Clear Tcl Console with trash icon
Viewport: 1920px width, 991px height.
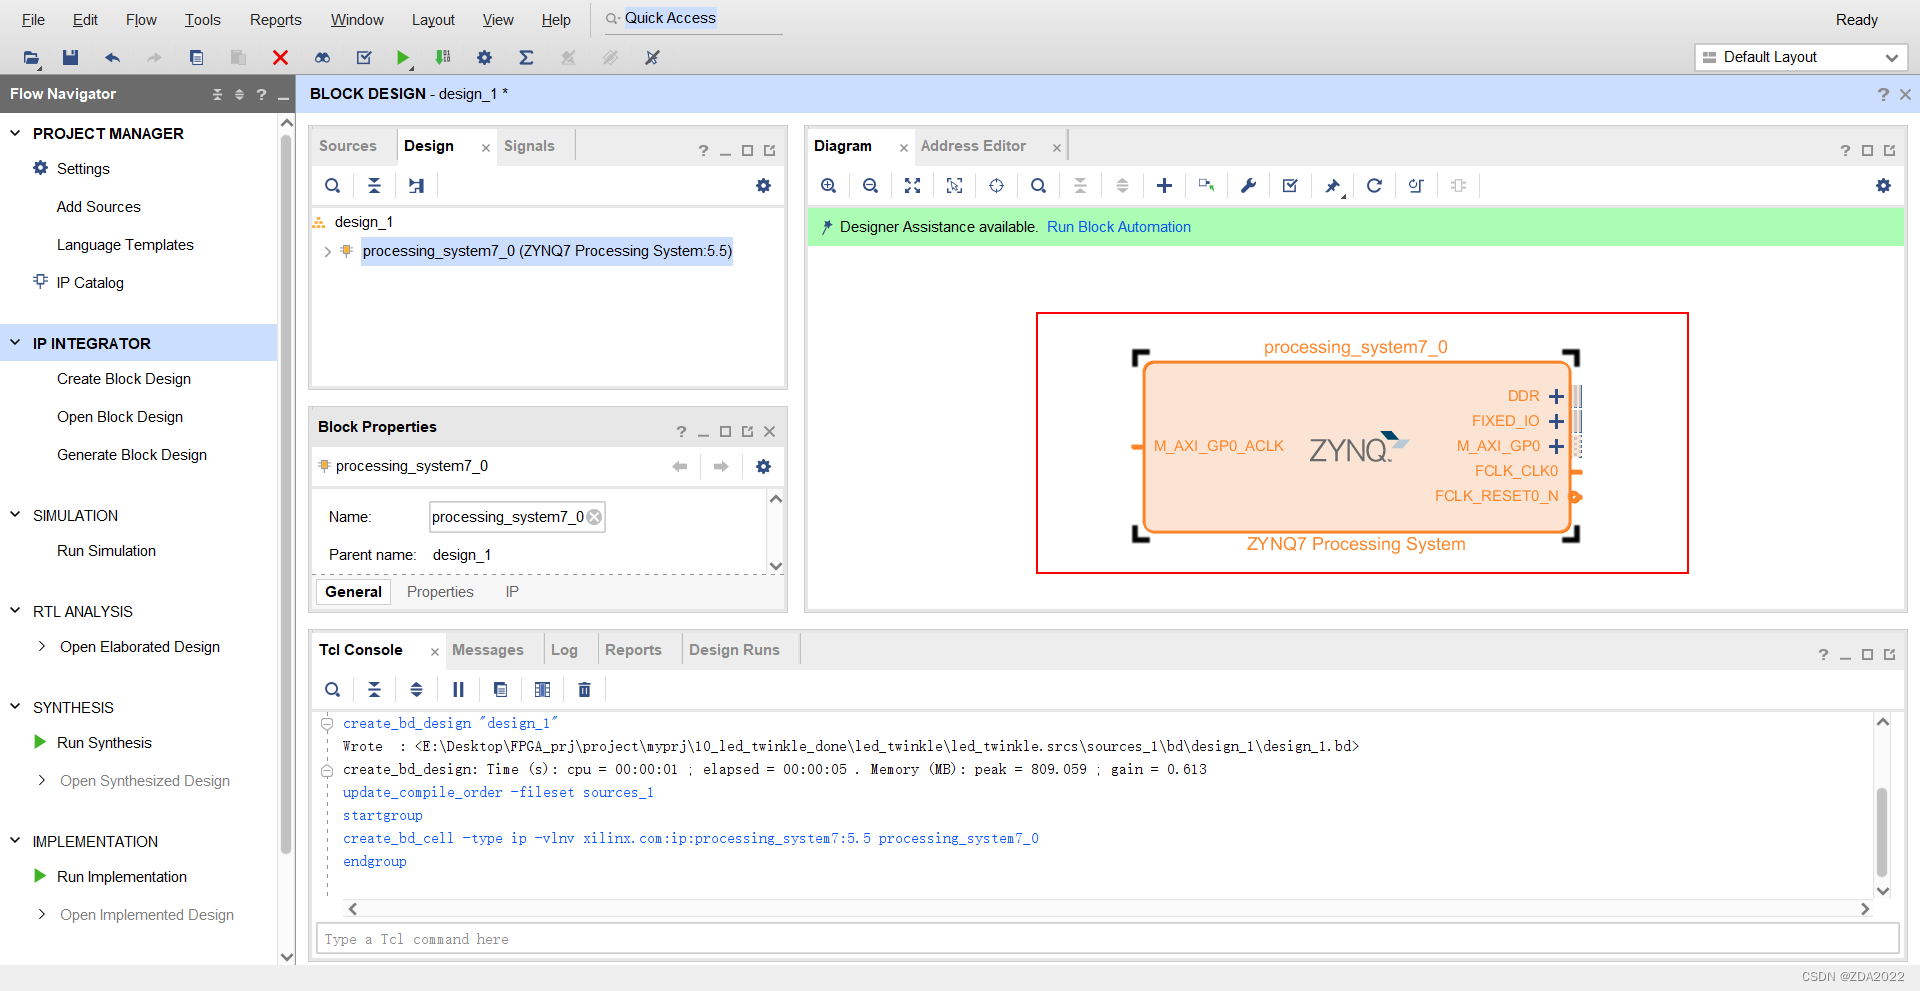pos(584,690)
